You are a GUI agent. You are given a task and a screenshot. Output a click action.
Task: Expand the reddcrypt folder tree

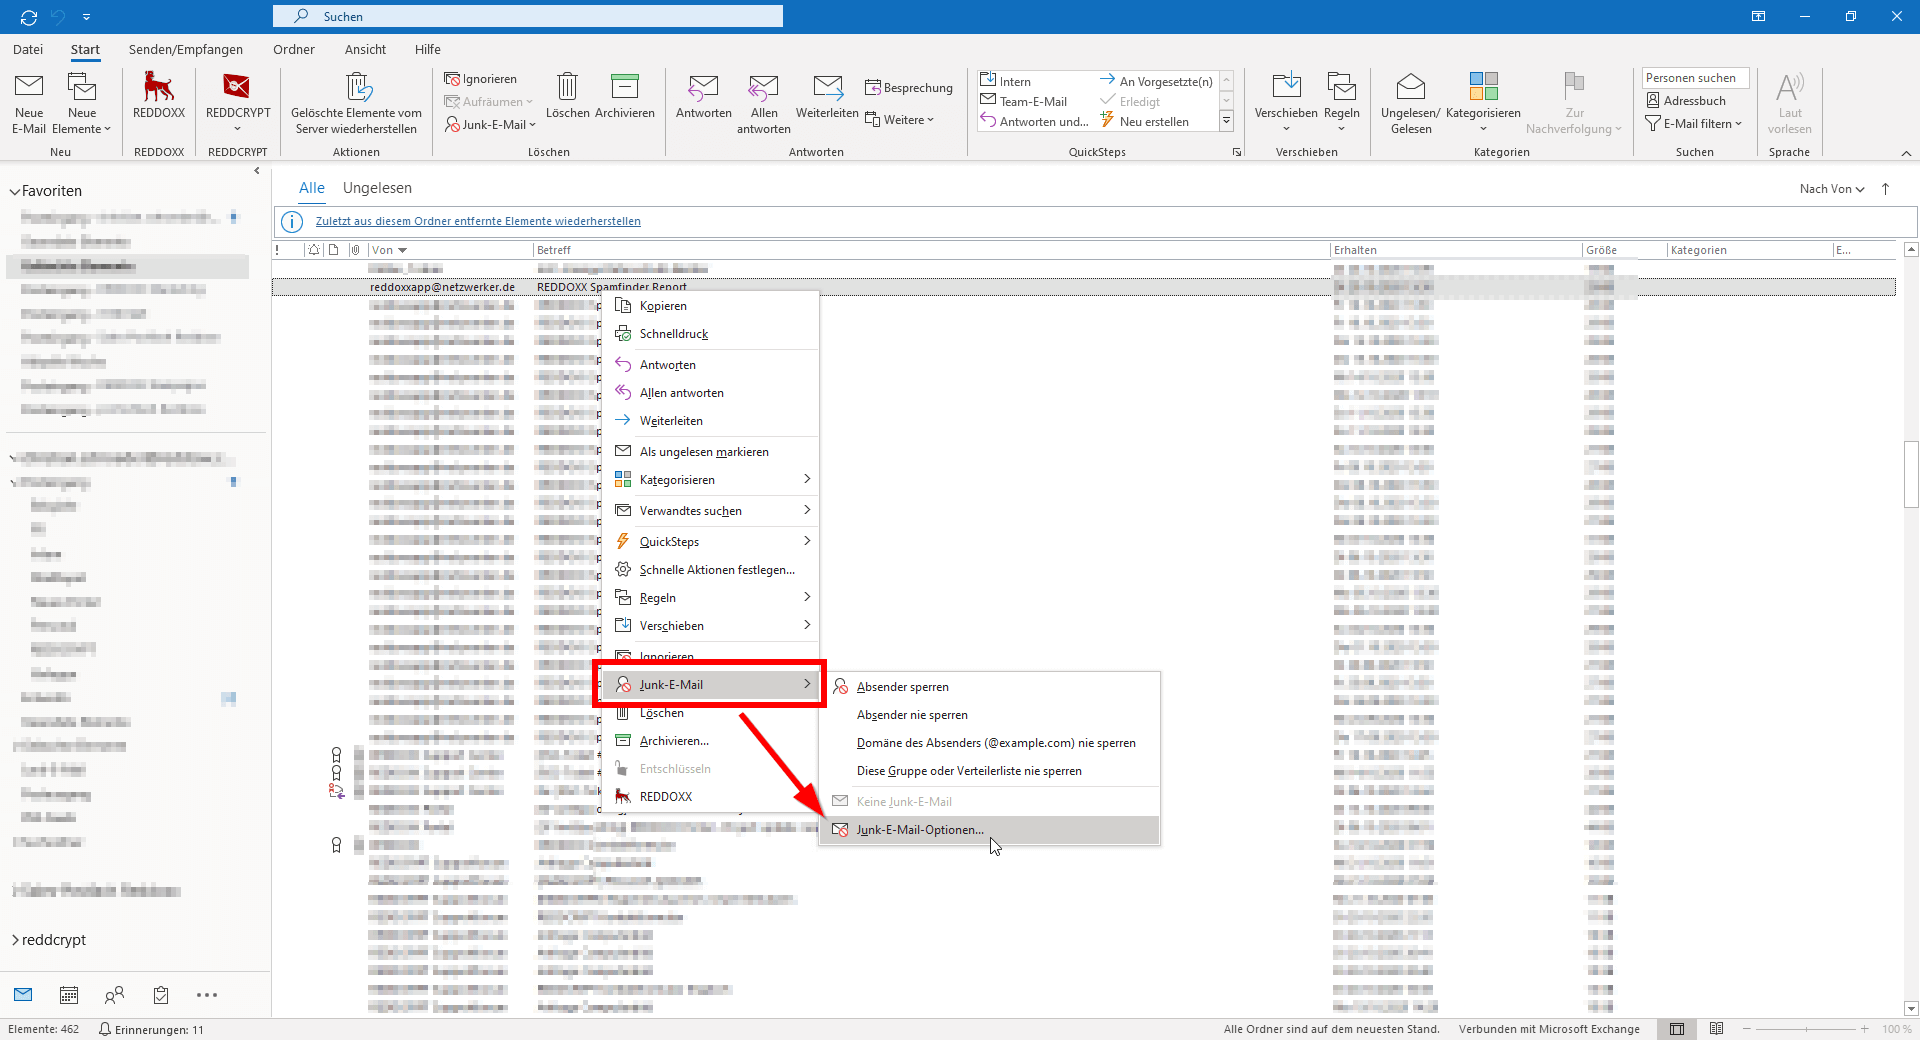click(15, 940)
